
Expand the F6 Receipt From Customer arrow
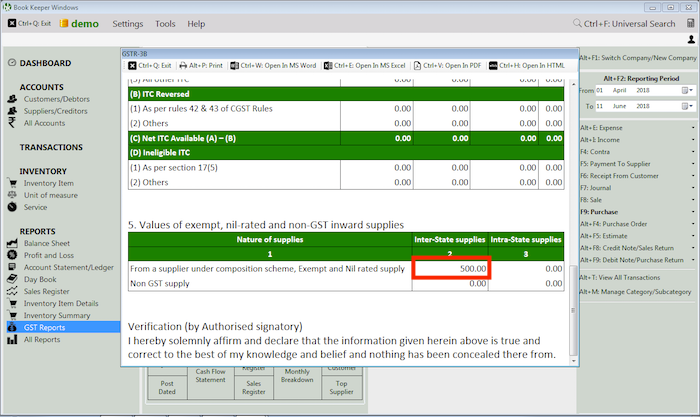(x=693, y=176)
